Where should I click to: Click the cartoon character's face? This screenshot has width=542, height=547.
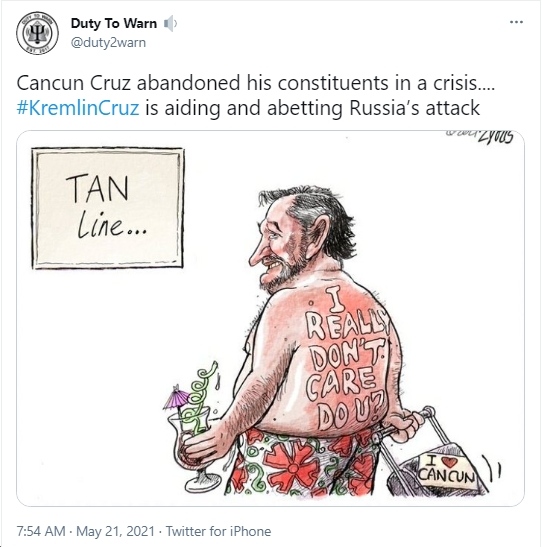[x=276, y=248]
